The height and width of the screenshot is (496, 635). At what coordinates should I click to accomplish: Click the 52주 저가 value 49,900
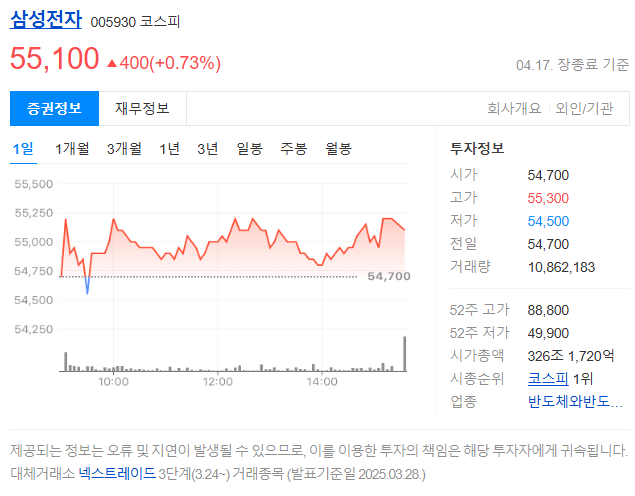(548, 334)
